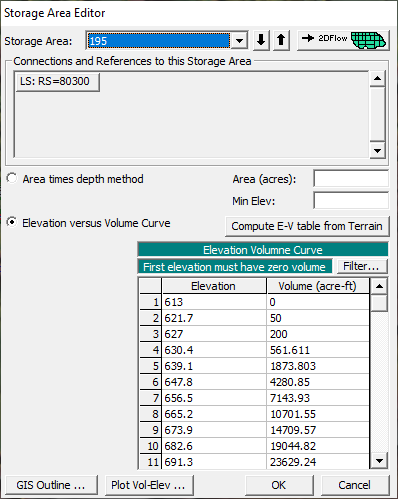Confirm with the OK button

279,485
